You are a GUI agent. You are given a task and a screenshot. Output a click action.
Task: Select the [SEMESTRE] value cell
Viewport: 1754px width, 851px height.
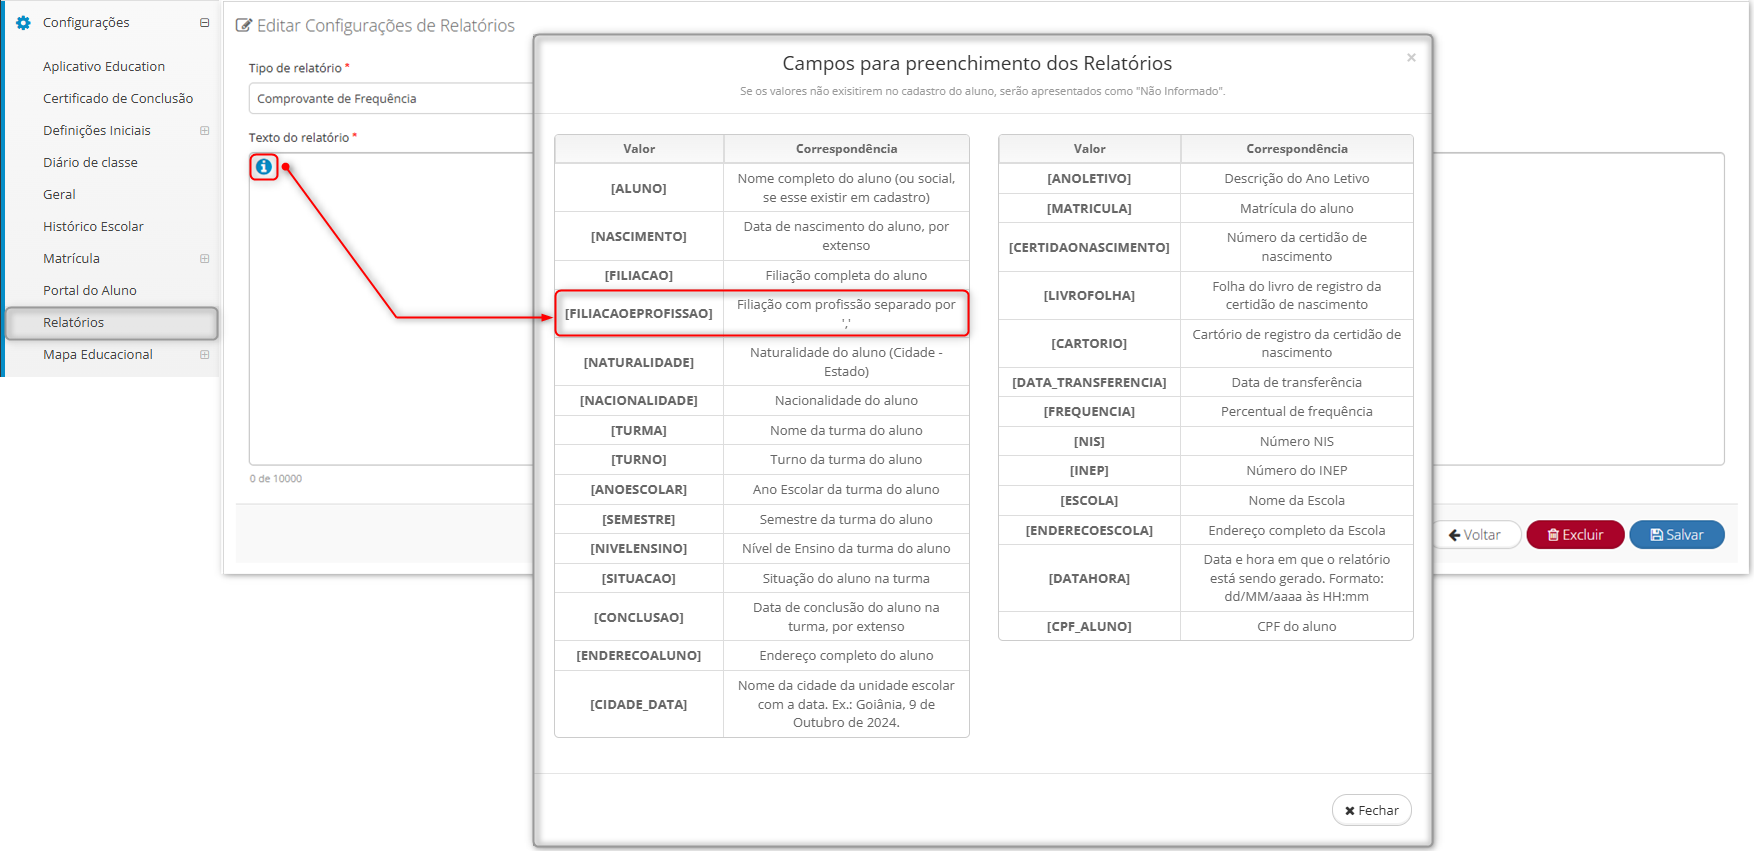tap(639, 519)
